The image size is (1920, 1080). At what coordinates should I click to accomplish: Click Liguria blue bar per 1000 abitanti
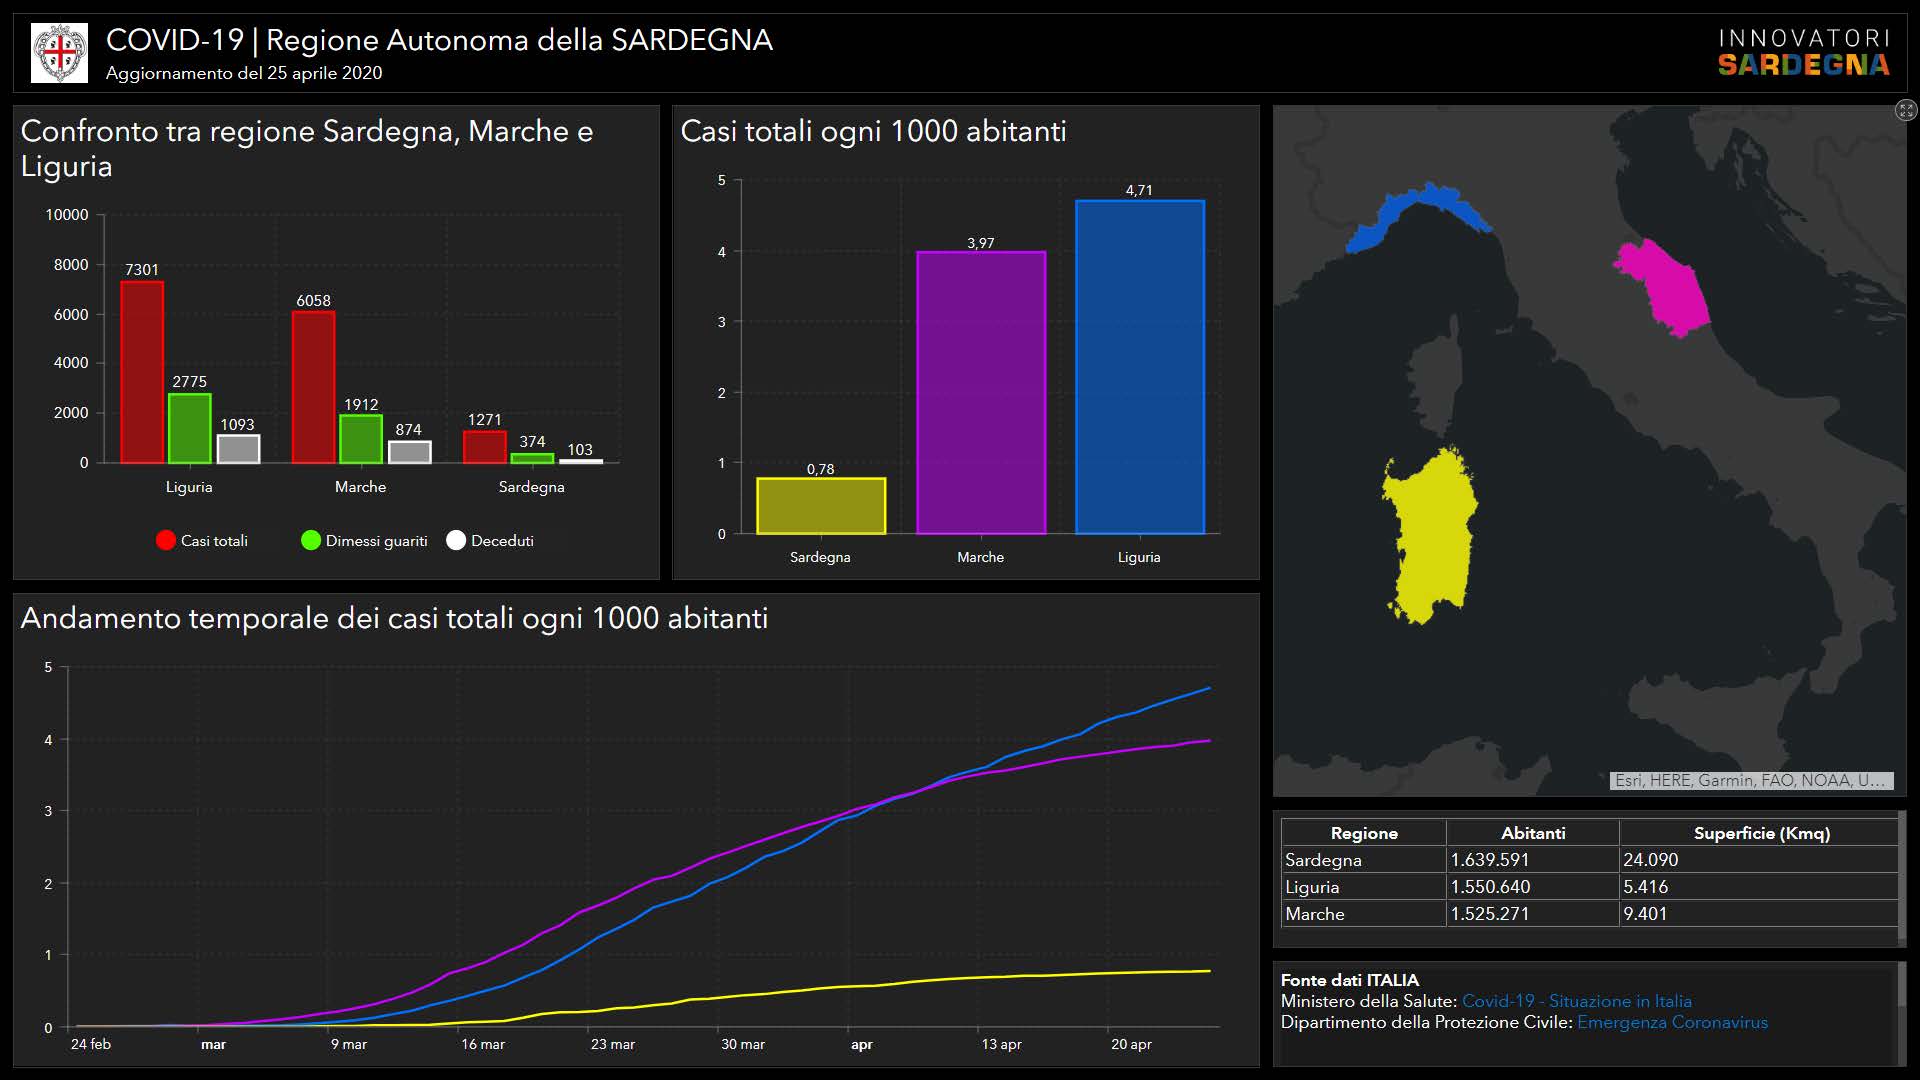point(1139,366)
